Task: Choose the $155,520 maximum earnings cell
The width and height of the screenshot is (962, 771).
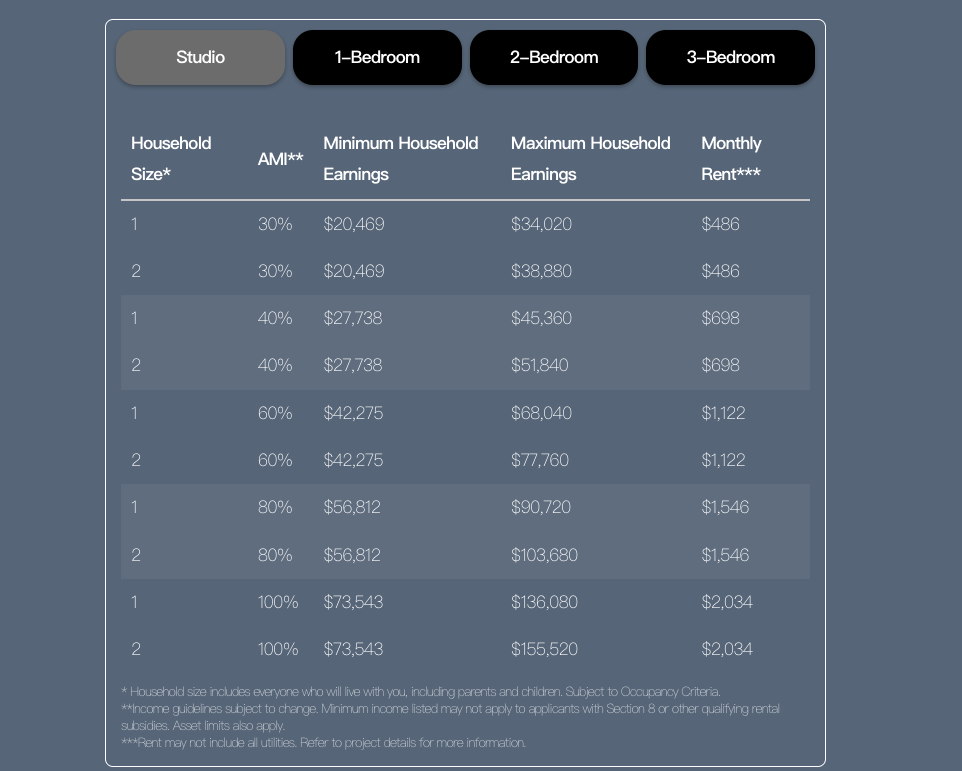Action: 544,649
